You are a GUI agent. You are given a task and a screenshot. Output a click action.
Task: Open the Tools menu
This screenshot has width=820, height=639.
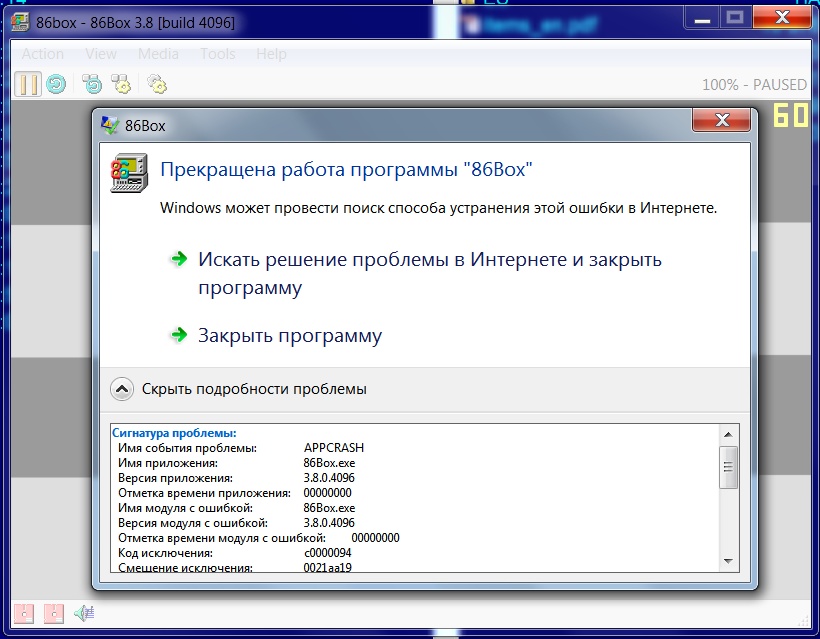218,54
